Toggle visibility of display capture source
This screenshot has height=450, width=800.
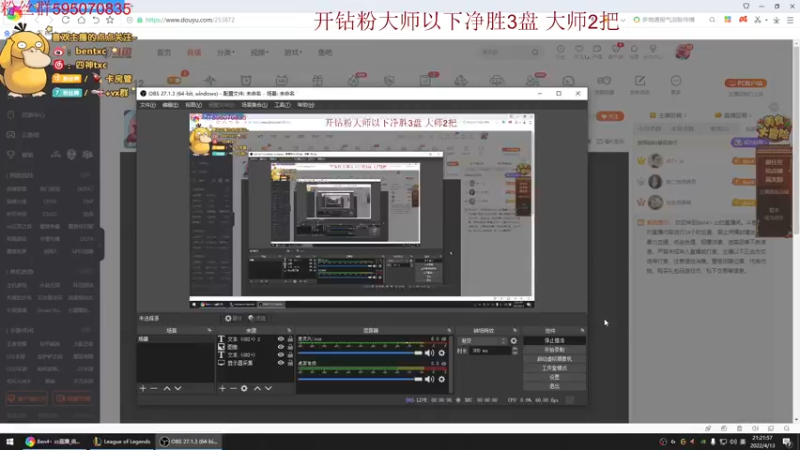(x=281, y=363)
